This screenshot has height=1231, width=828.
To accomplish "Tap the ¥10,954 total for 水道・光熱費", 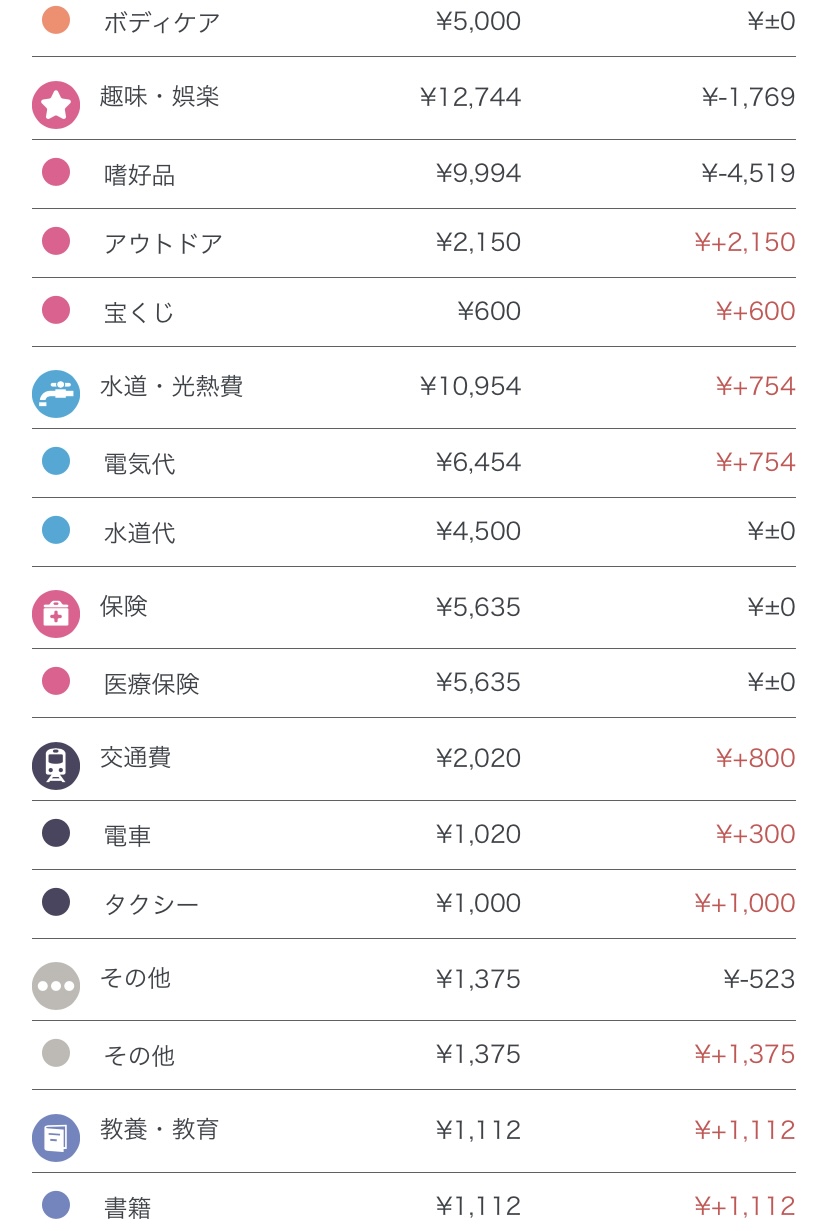I will [x=470, y=386].
